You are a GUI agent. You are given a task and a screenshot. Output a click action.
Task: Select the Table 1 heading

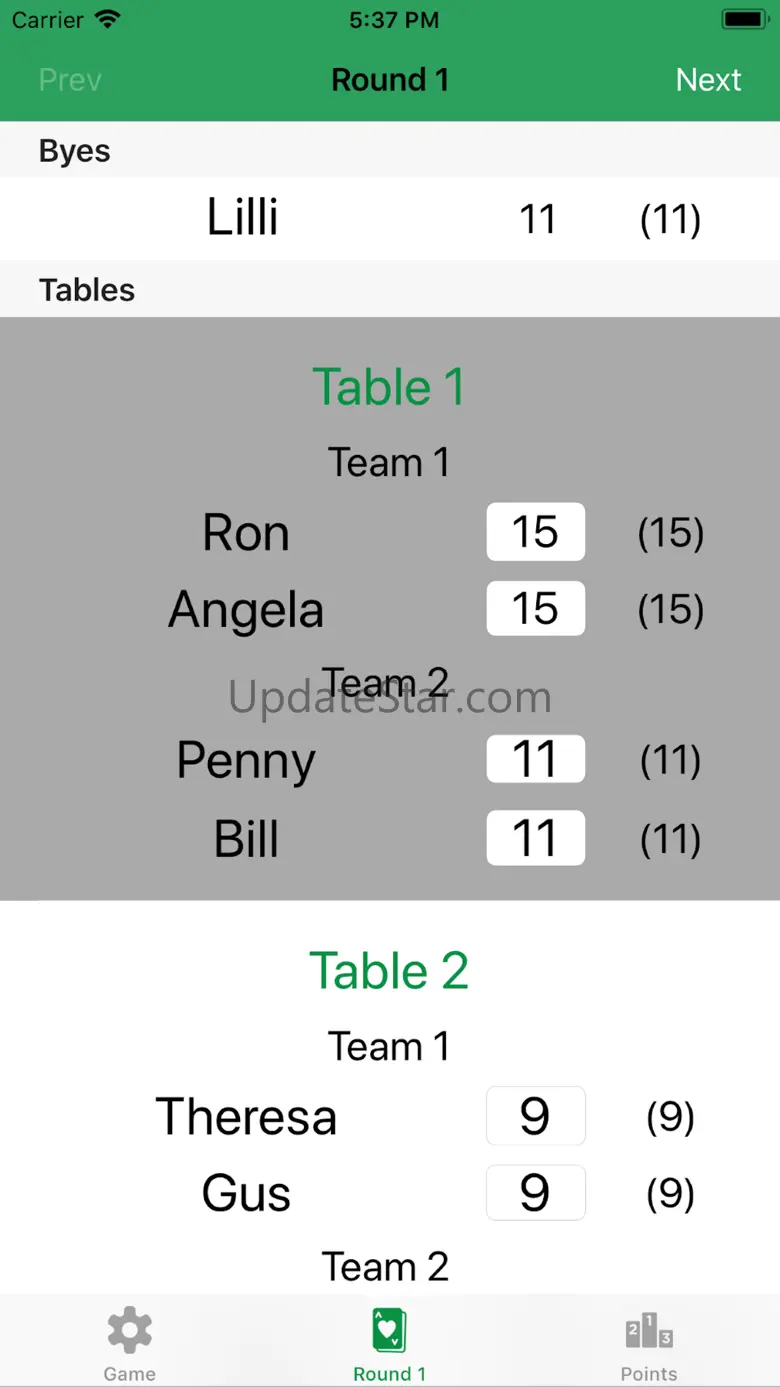click(389, 387)
